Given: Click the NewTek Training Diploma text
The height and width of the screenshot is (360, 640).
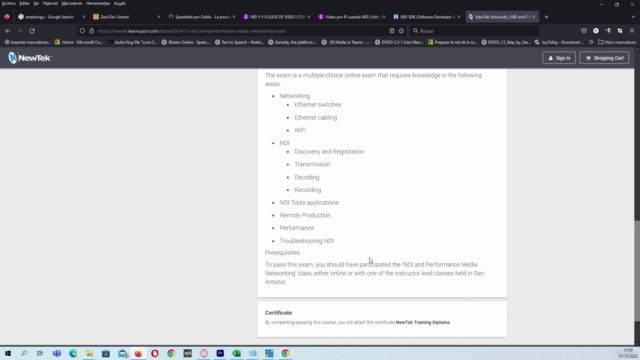Looking at the screenshot, I should pos(422,322).
